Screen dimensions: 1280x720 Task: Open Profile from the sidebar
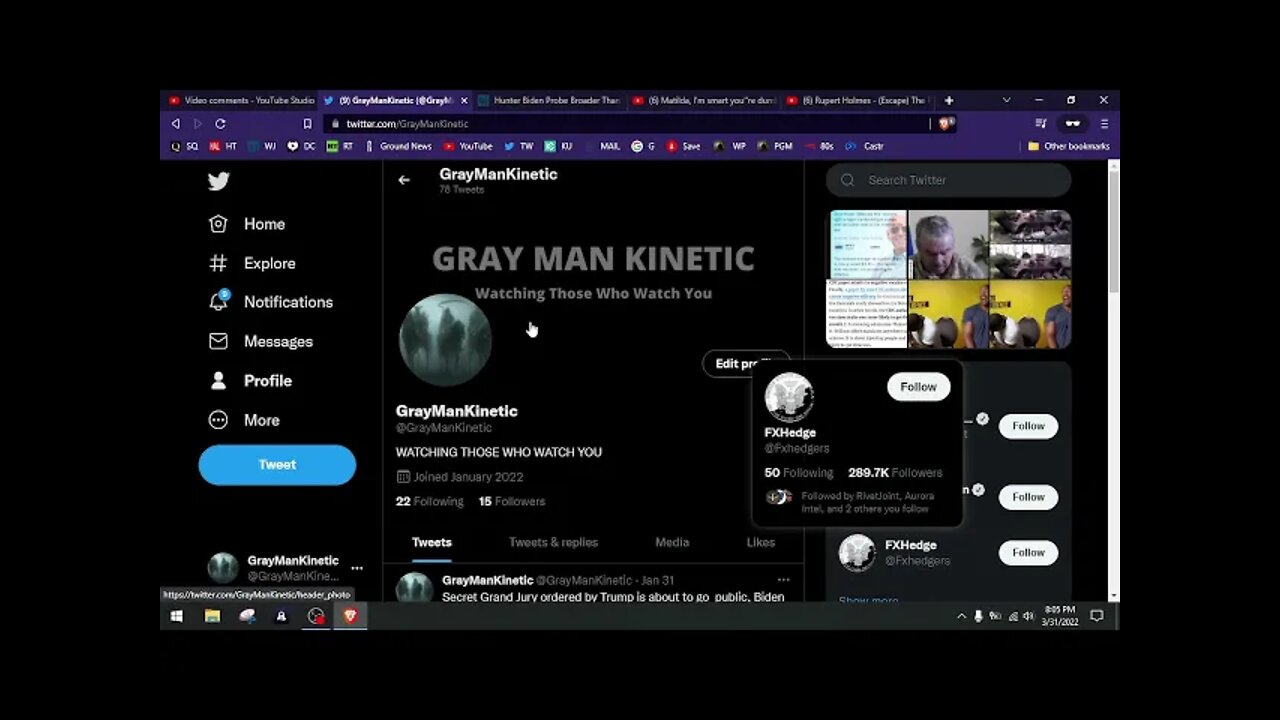pyautogui.click(x=250, y=381)
